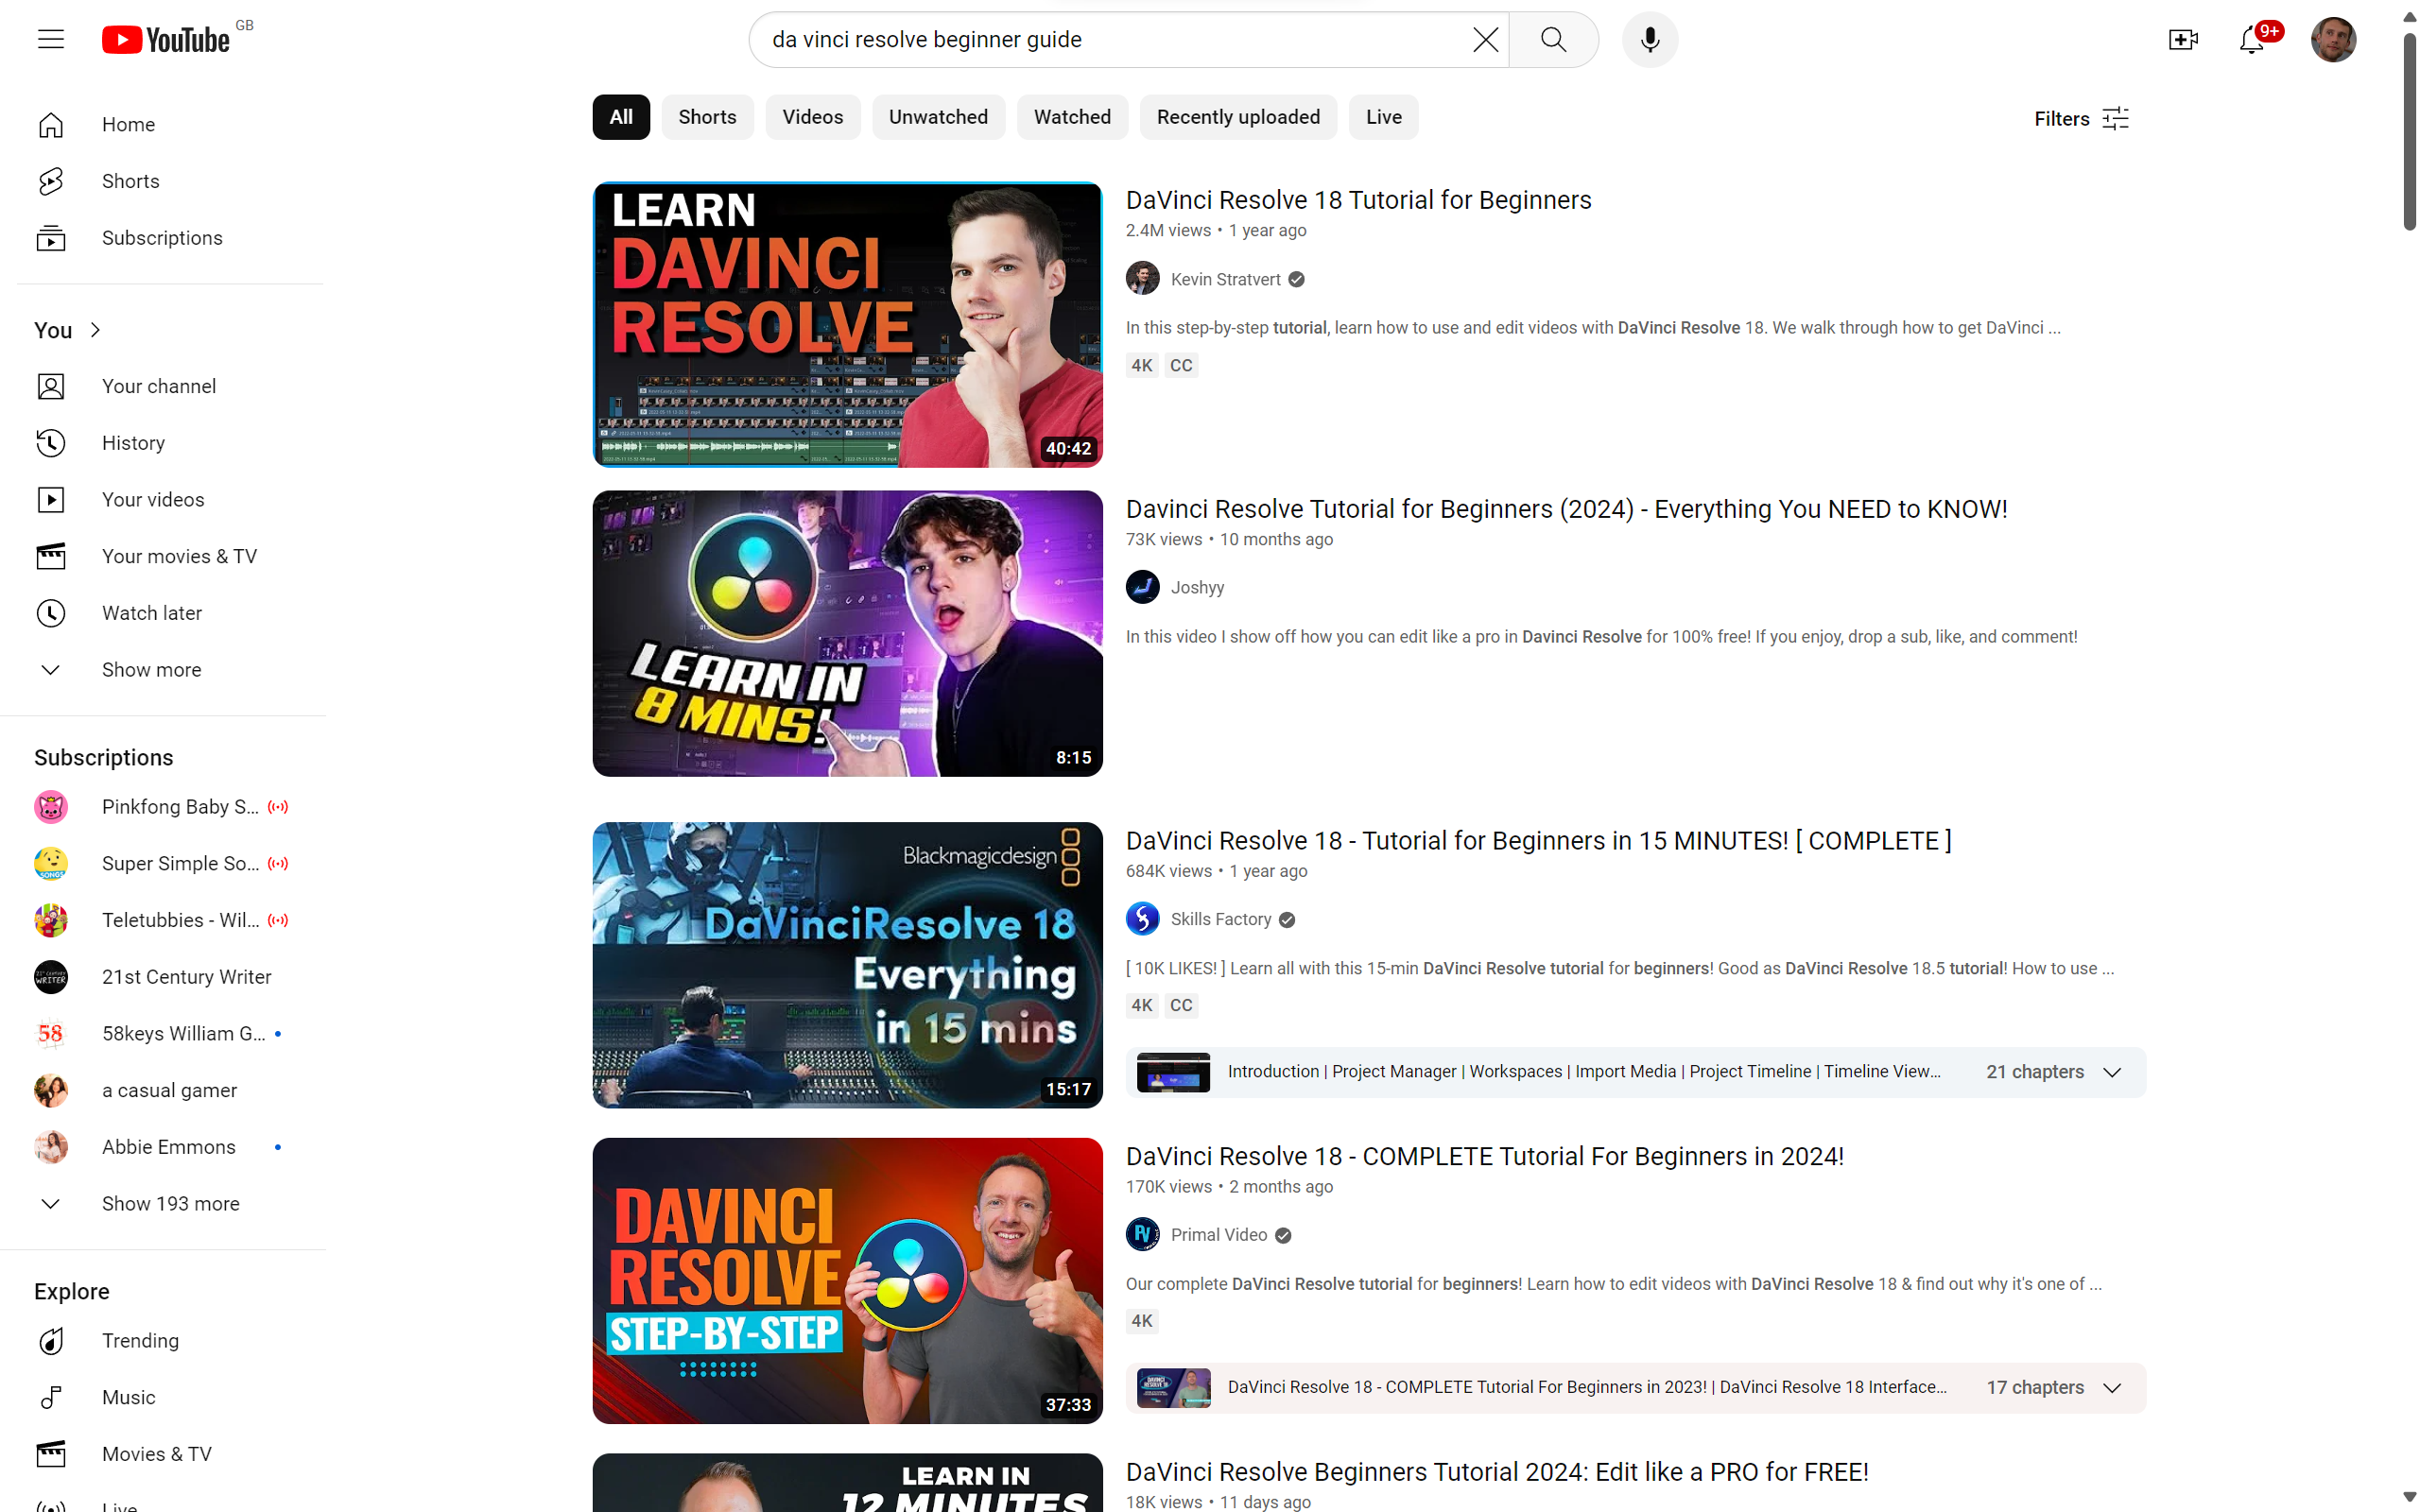Select the Recently uploaded filter chip
The height and width of the screenshot is (1512, 2420).
(x=1238, y=117)
